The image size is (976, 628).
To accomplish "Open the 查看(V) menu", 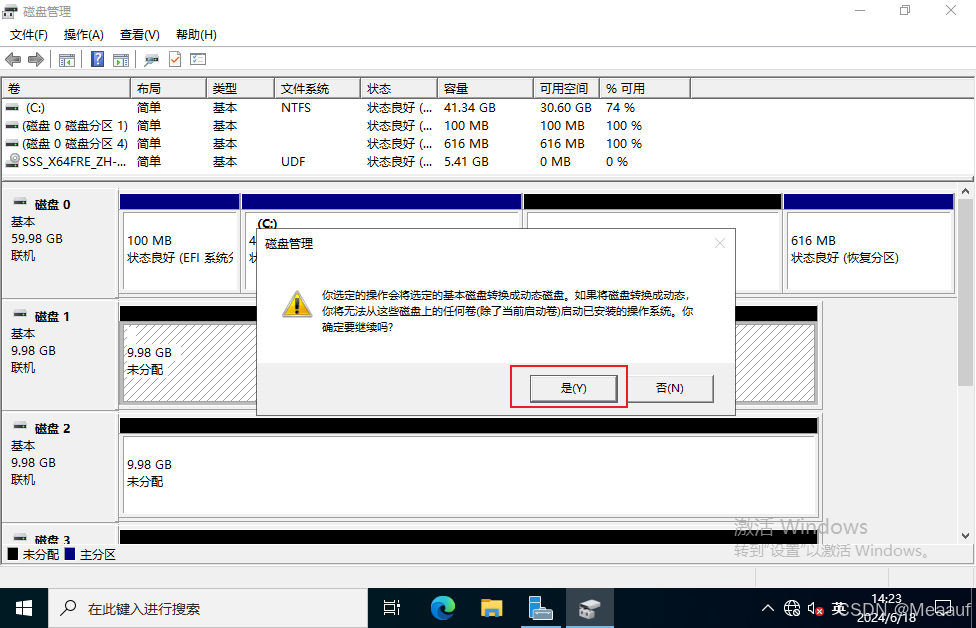I will [139, 35].
